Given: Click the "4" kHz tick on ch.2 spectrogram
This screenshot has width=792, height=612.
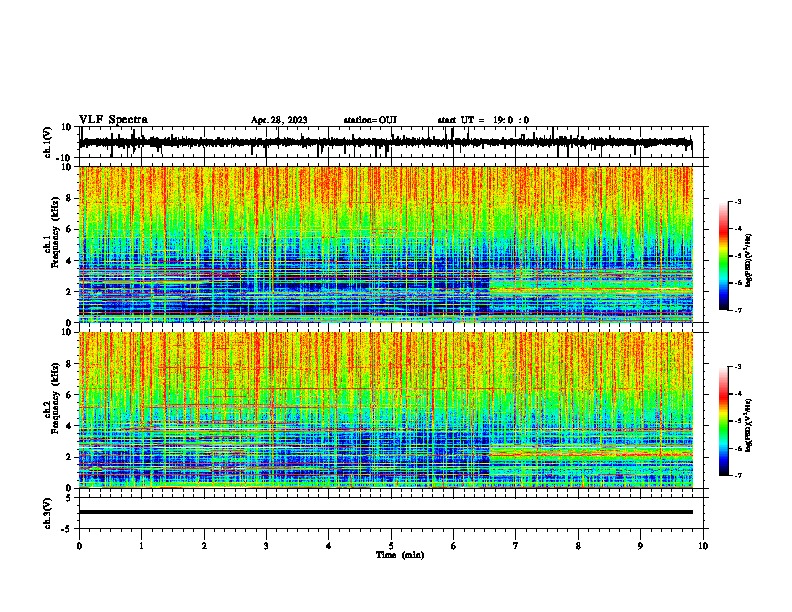Looking at the screenshot, I should [x=69, y=426].
